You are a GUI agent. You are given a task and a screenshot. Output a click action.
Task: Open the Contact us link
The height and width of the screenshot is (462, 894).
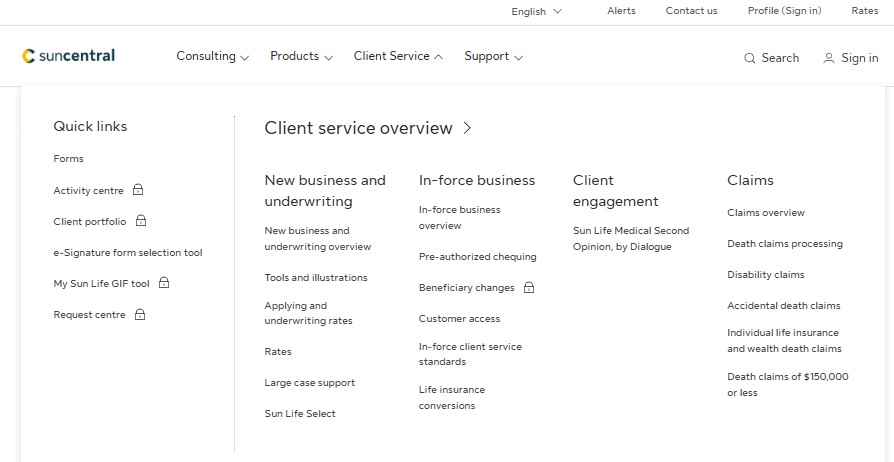point(691,11)
